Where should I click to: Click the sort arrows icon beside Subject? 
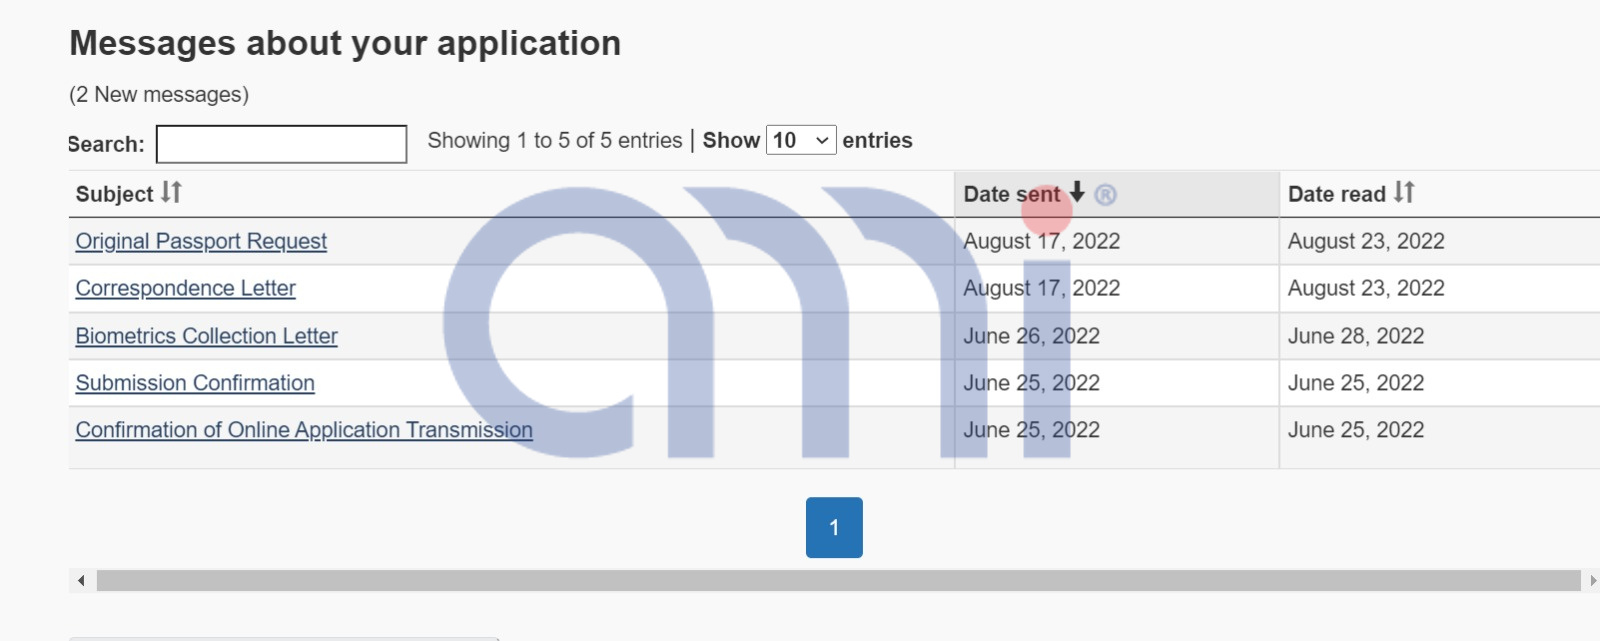click(171, 192)
